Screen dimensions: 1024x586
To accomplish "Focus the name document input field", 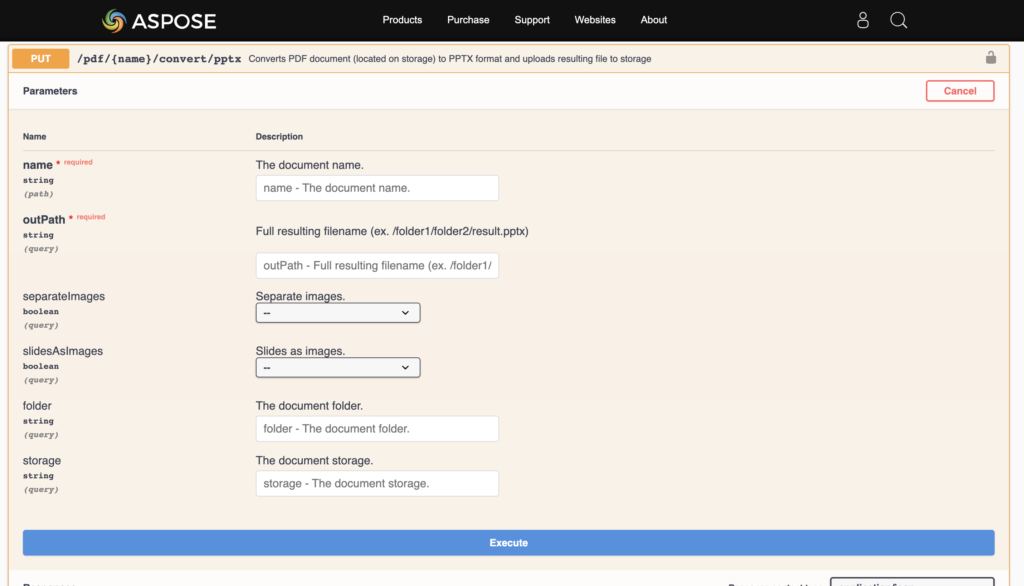I will coord(377,188).
